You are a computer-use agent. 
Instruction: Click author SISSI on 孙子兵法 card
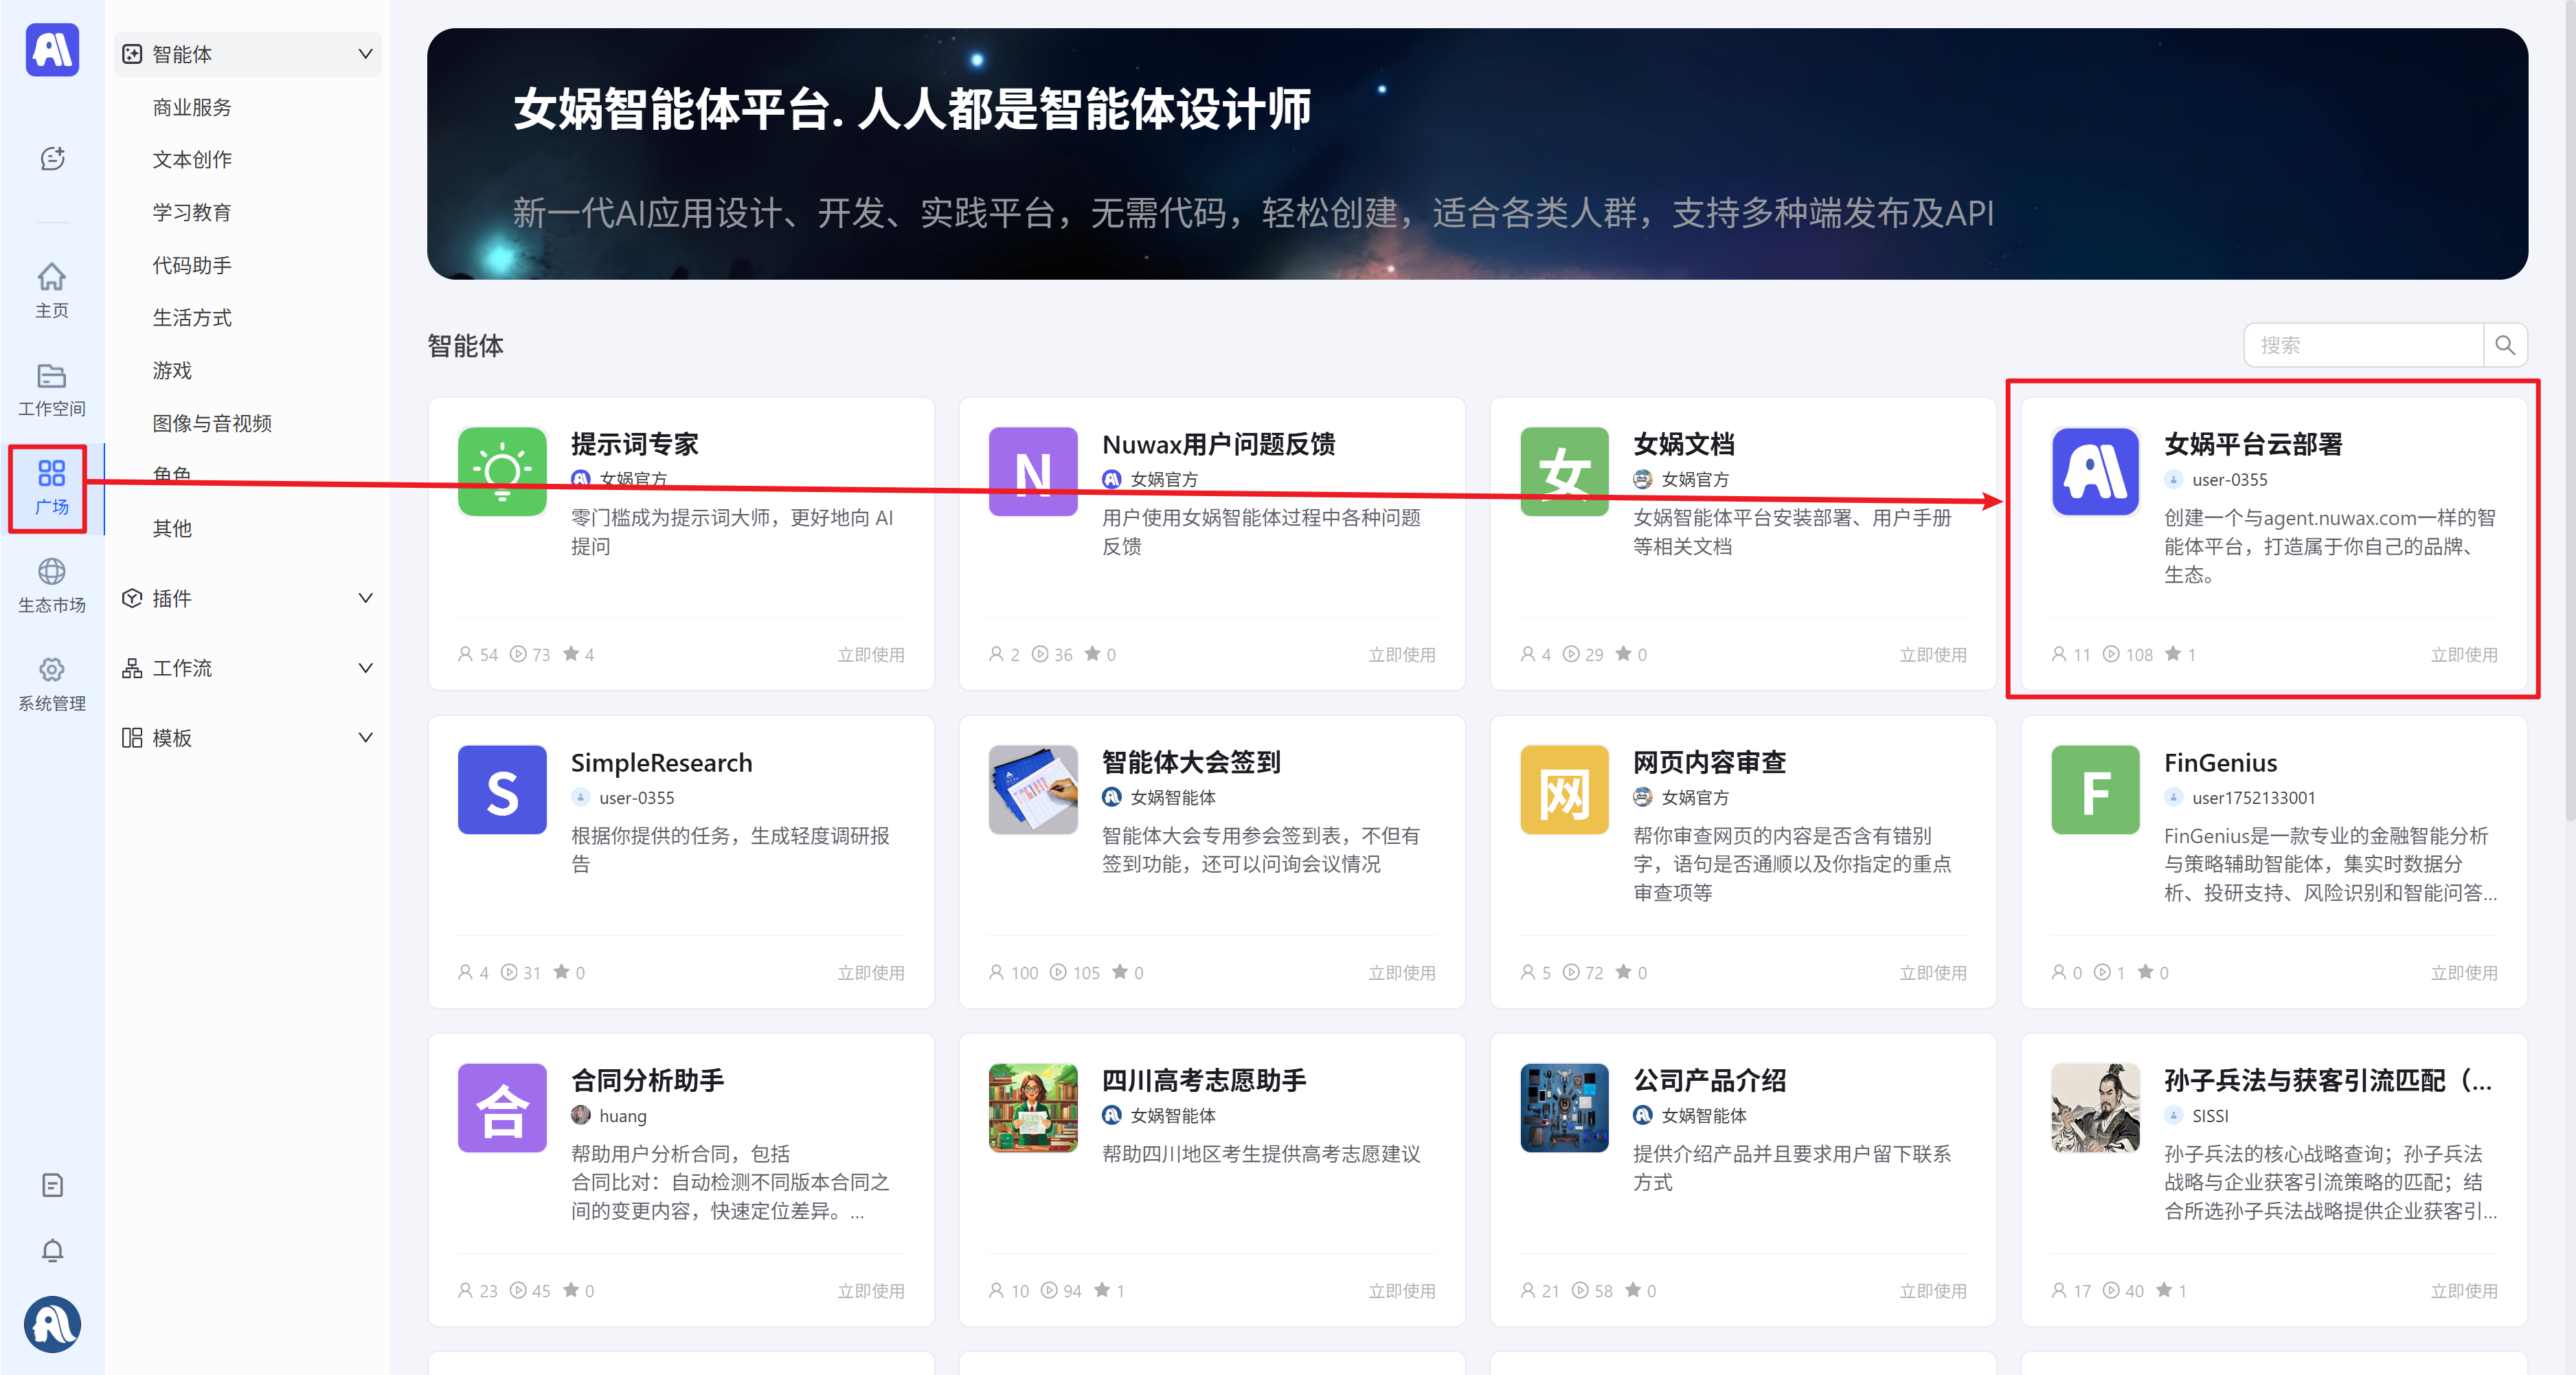(2210, 1115)
